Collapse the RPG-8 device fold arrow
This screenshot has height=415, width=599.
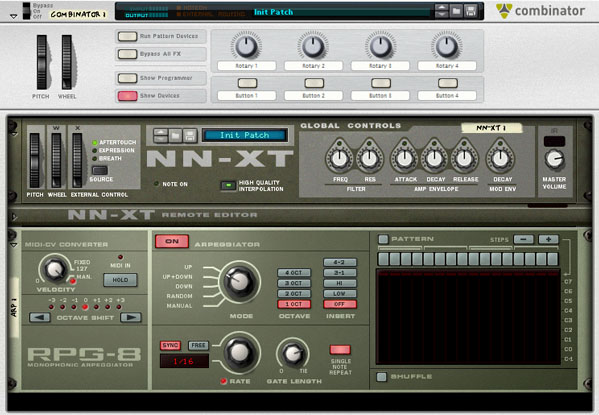(14, 245)
